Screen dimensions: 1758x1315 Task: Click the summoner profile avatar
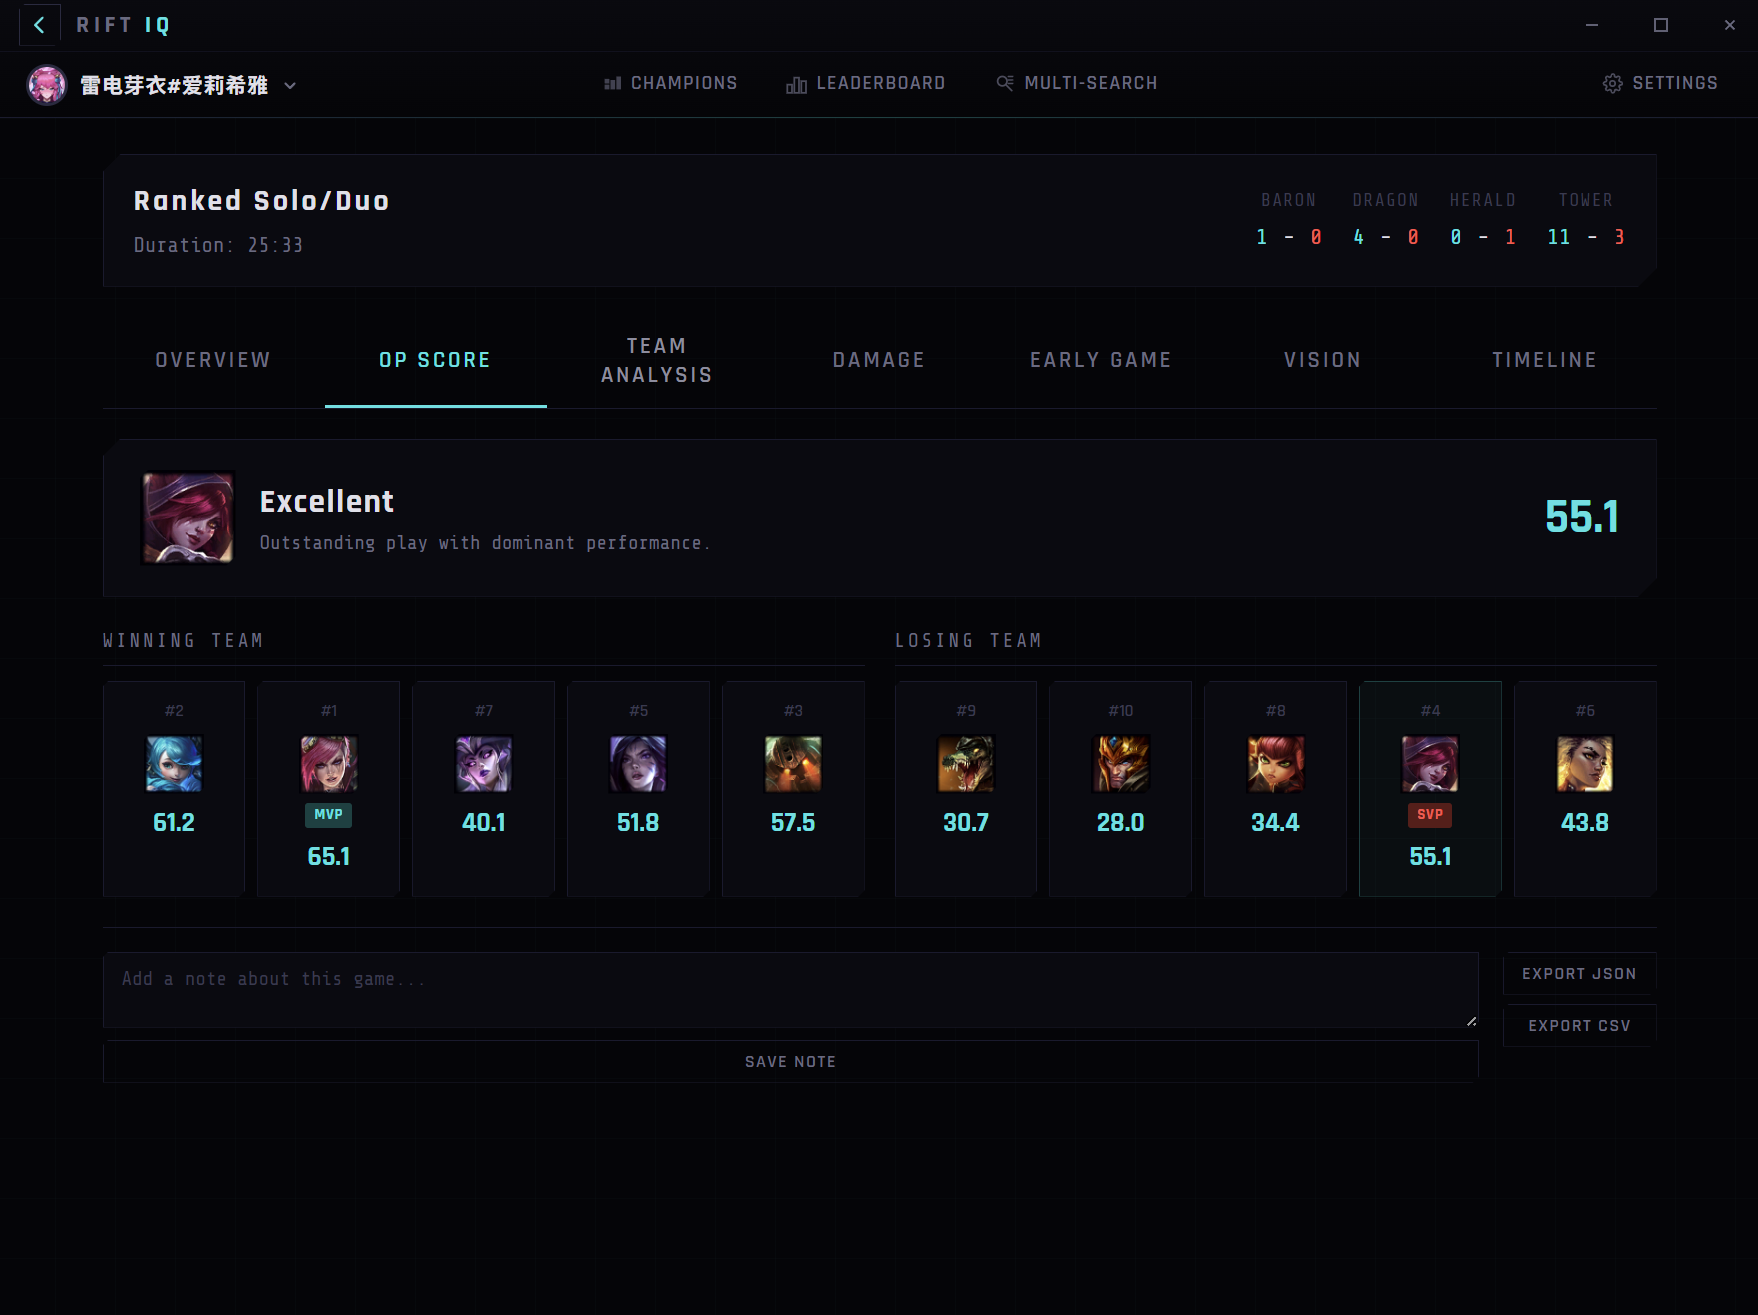pyautogui.click(x=46, y=85)
